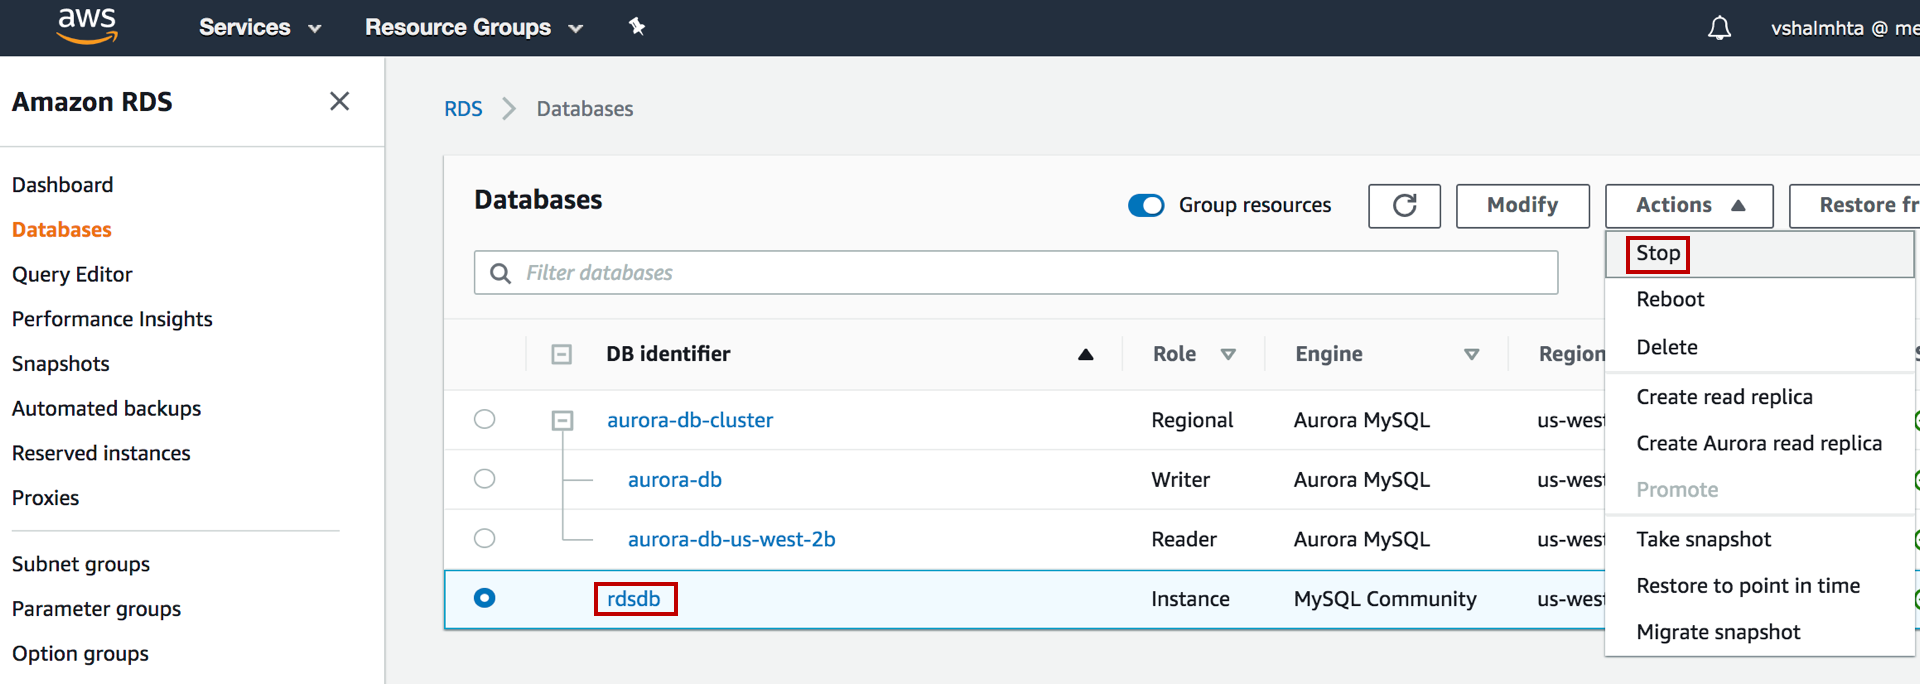Click the Region column header
Screen dimensions: 1920x684
pyautogui.click(x=1571, y=354)
